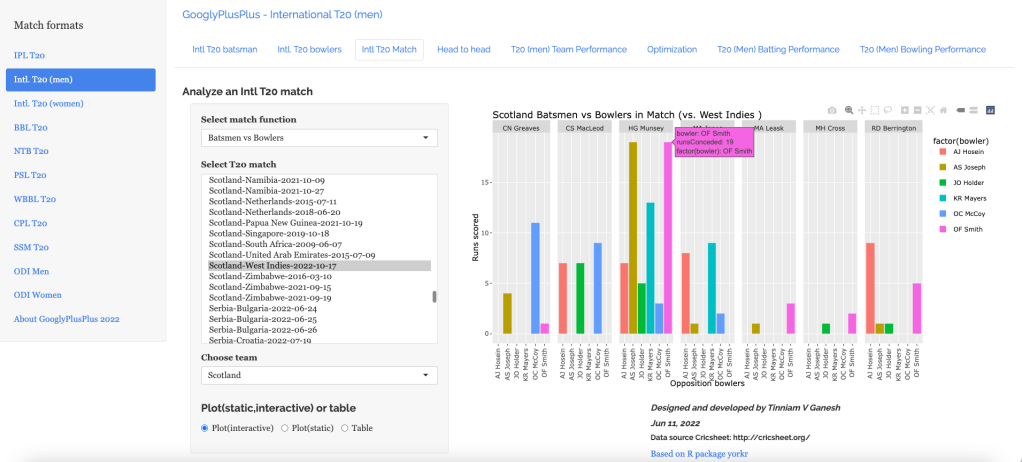Screen dimensions: 1022x462
Task: Select the Pan tool in chart toolbar
Action: coord(862,110)
